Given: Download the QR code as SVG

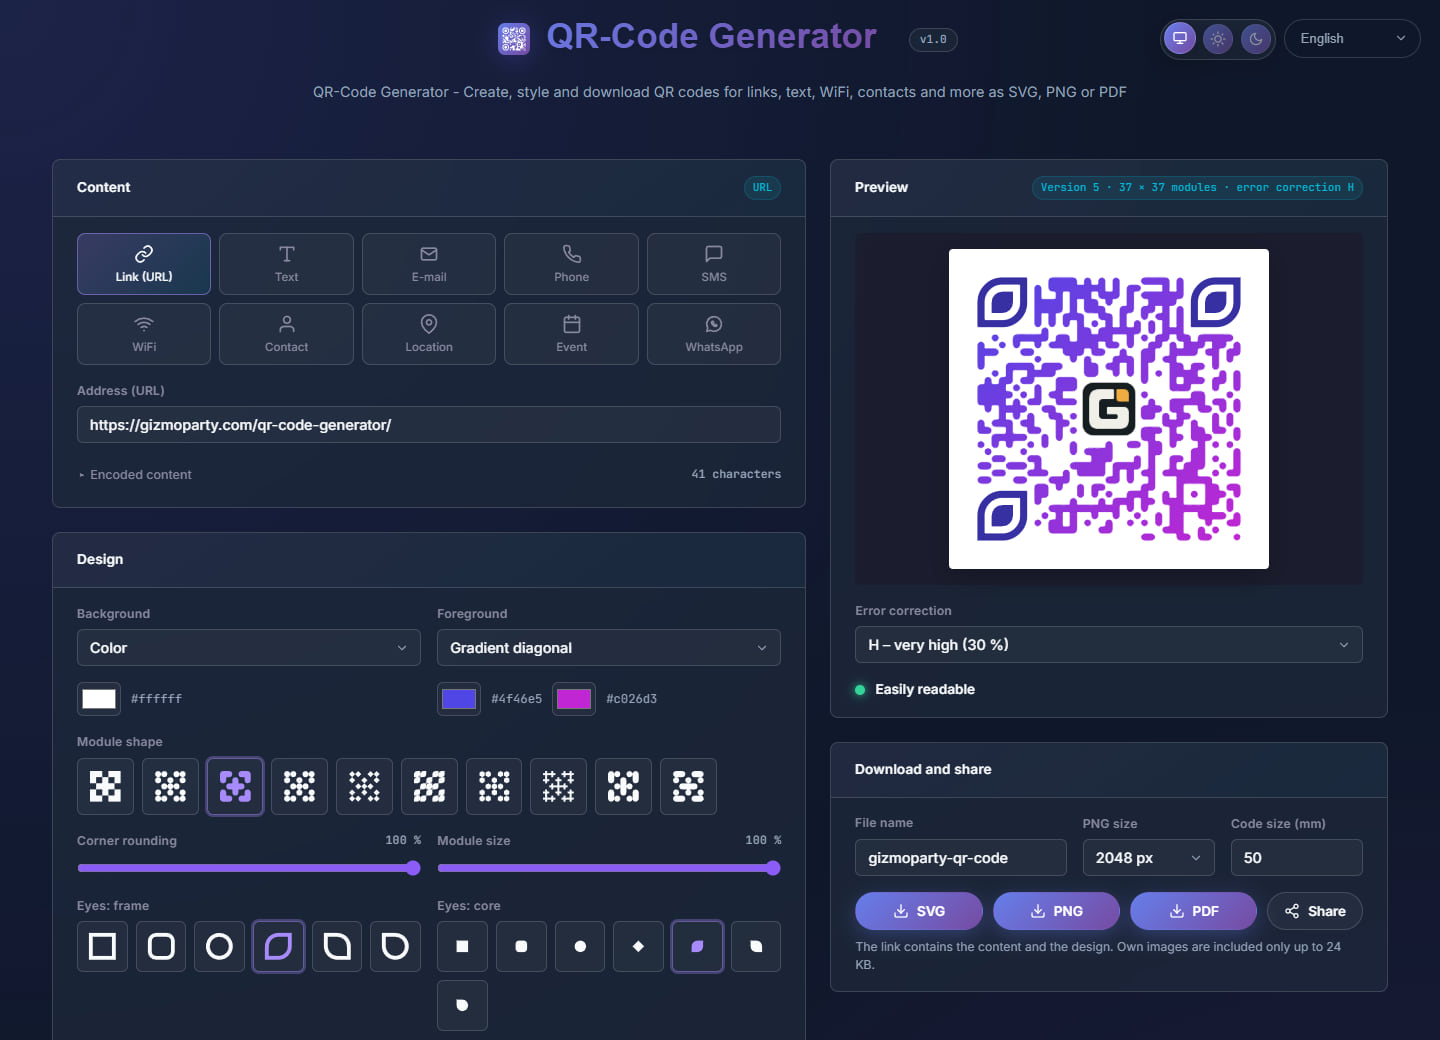Looking at the screenshot, I should pyautogui.click(x=919, y=911).
